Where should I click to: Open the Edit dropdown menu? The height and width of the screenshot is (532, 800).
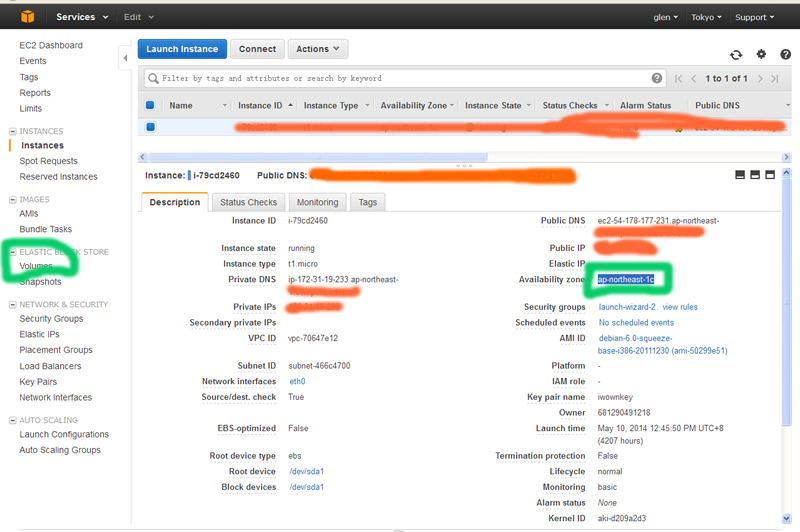point(138,17)
